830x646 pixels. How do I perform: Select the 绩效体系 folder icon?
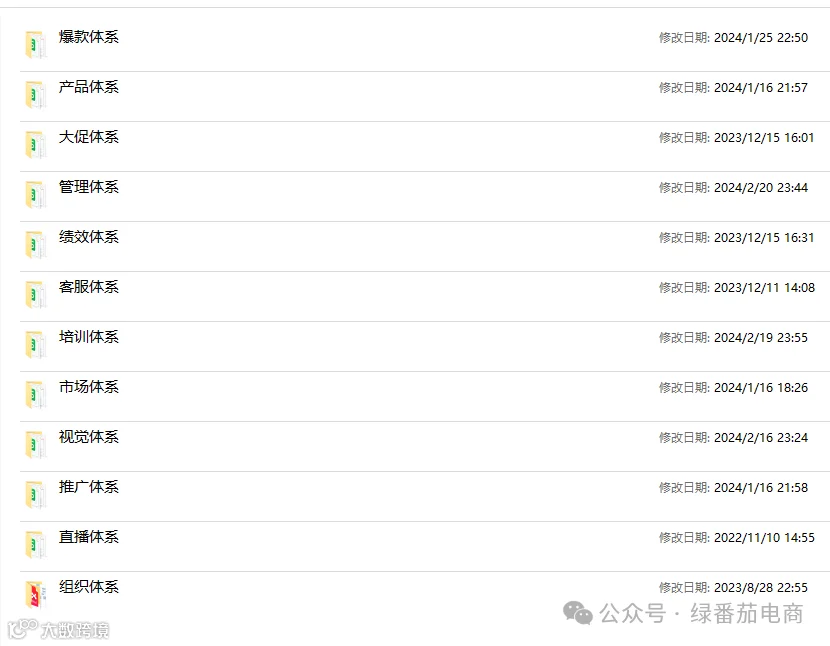click(x=35, y=245)
